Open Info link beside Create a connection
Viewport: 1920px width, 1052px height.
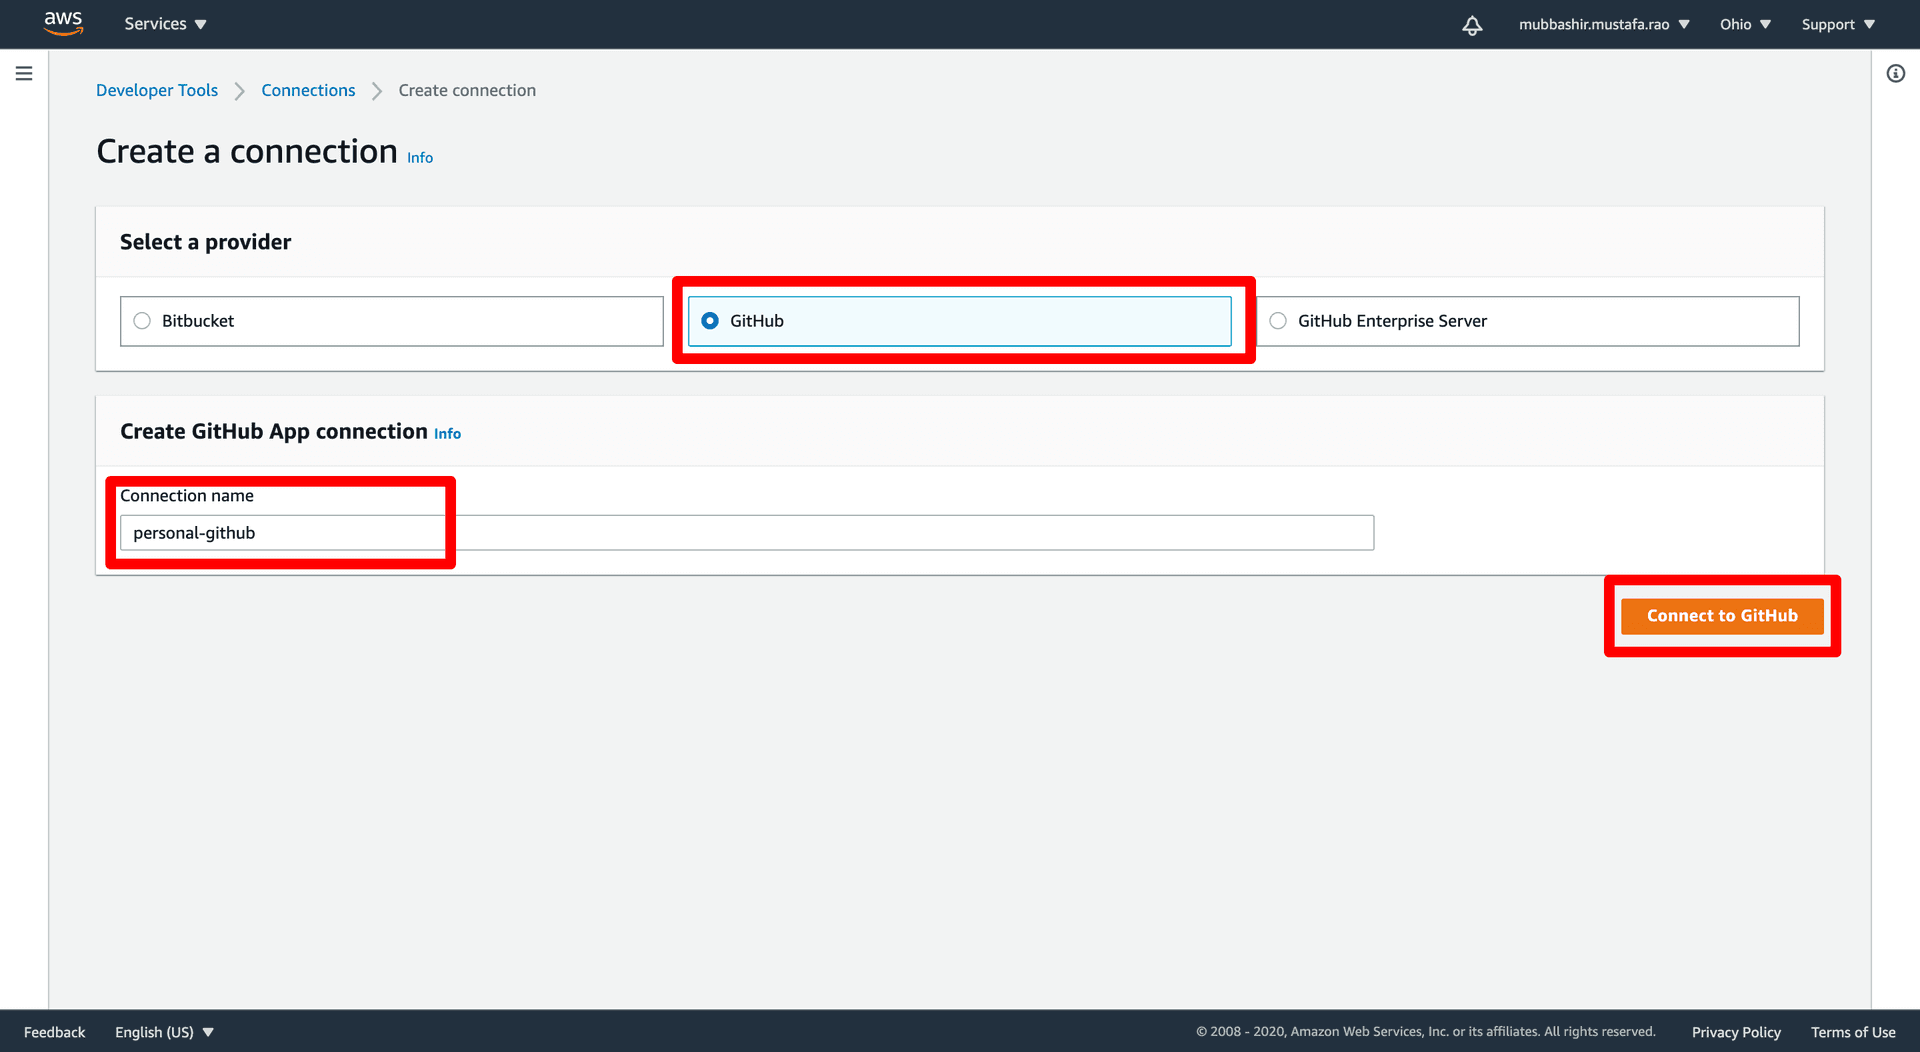pyautogui.click(x=420, y=158)
